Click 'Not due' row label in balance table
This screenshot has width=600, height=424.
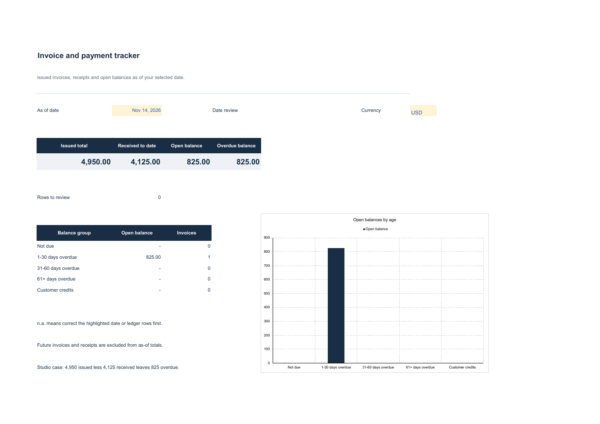click(45, 246)
